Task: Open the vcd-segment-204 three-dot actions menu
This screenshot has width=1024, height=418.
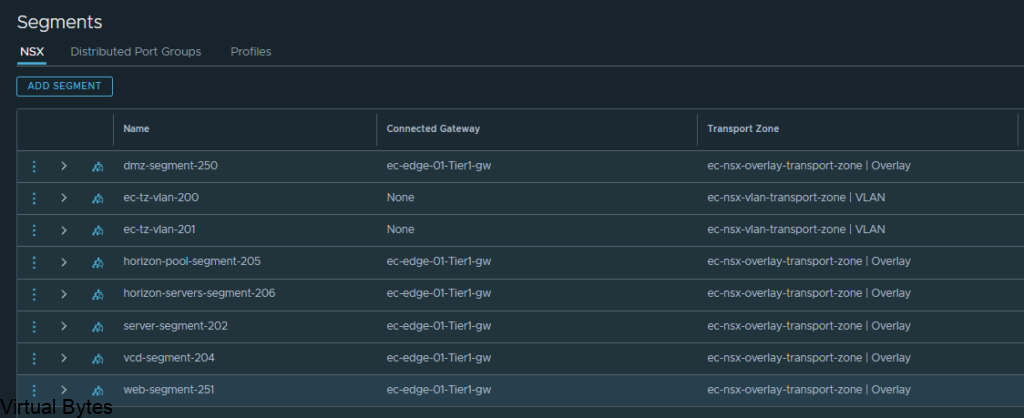Action: 35,358
